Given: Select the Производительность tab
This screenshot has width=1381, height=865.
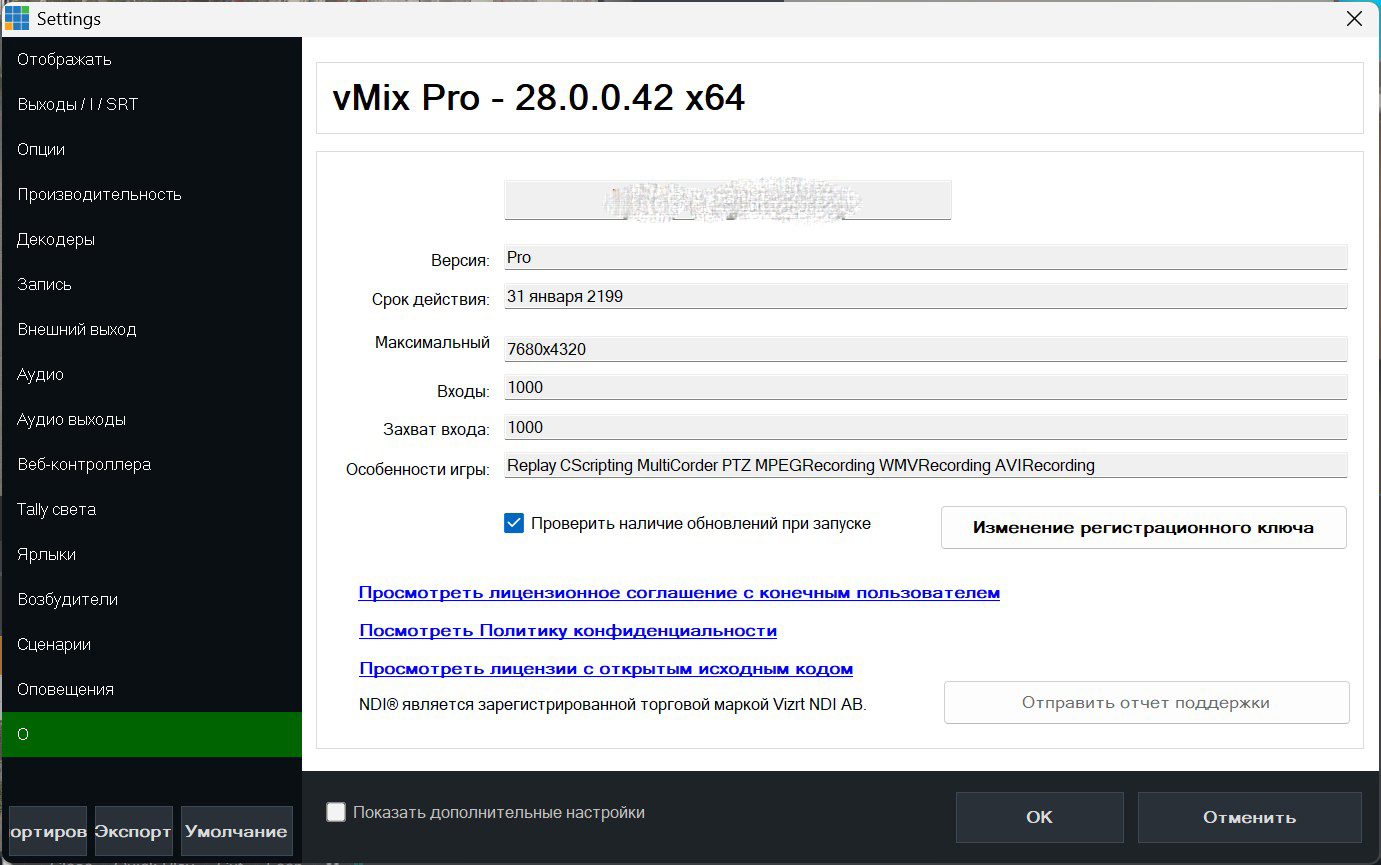Looking at the screenshot, I should [x=99, y=194].
